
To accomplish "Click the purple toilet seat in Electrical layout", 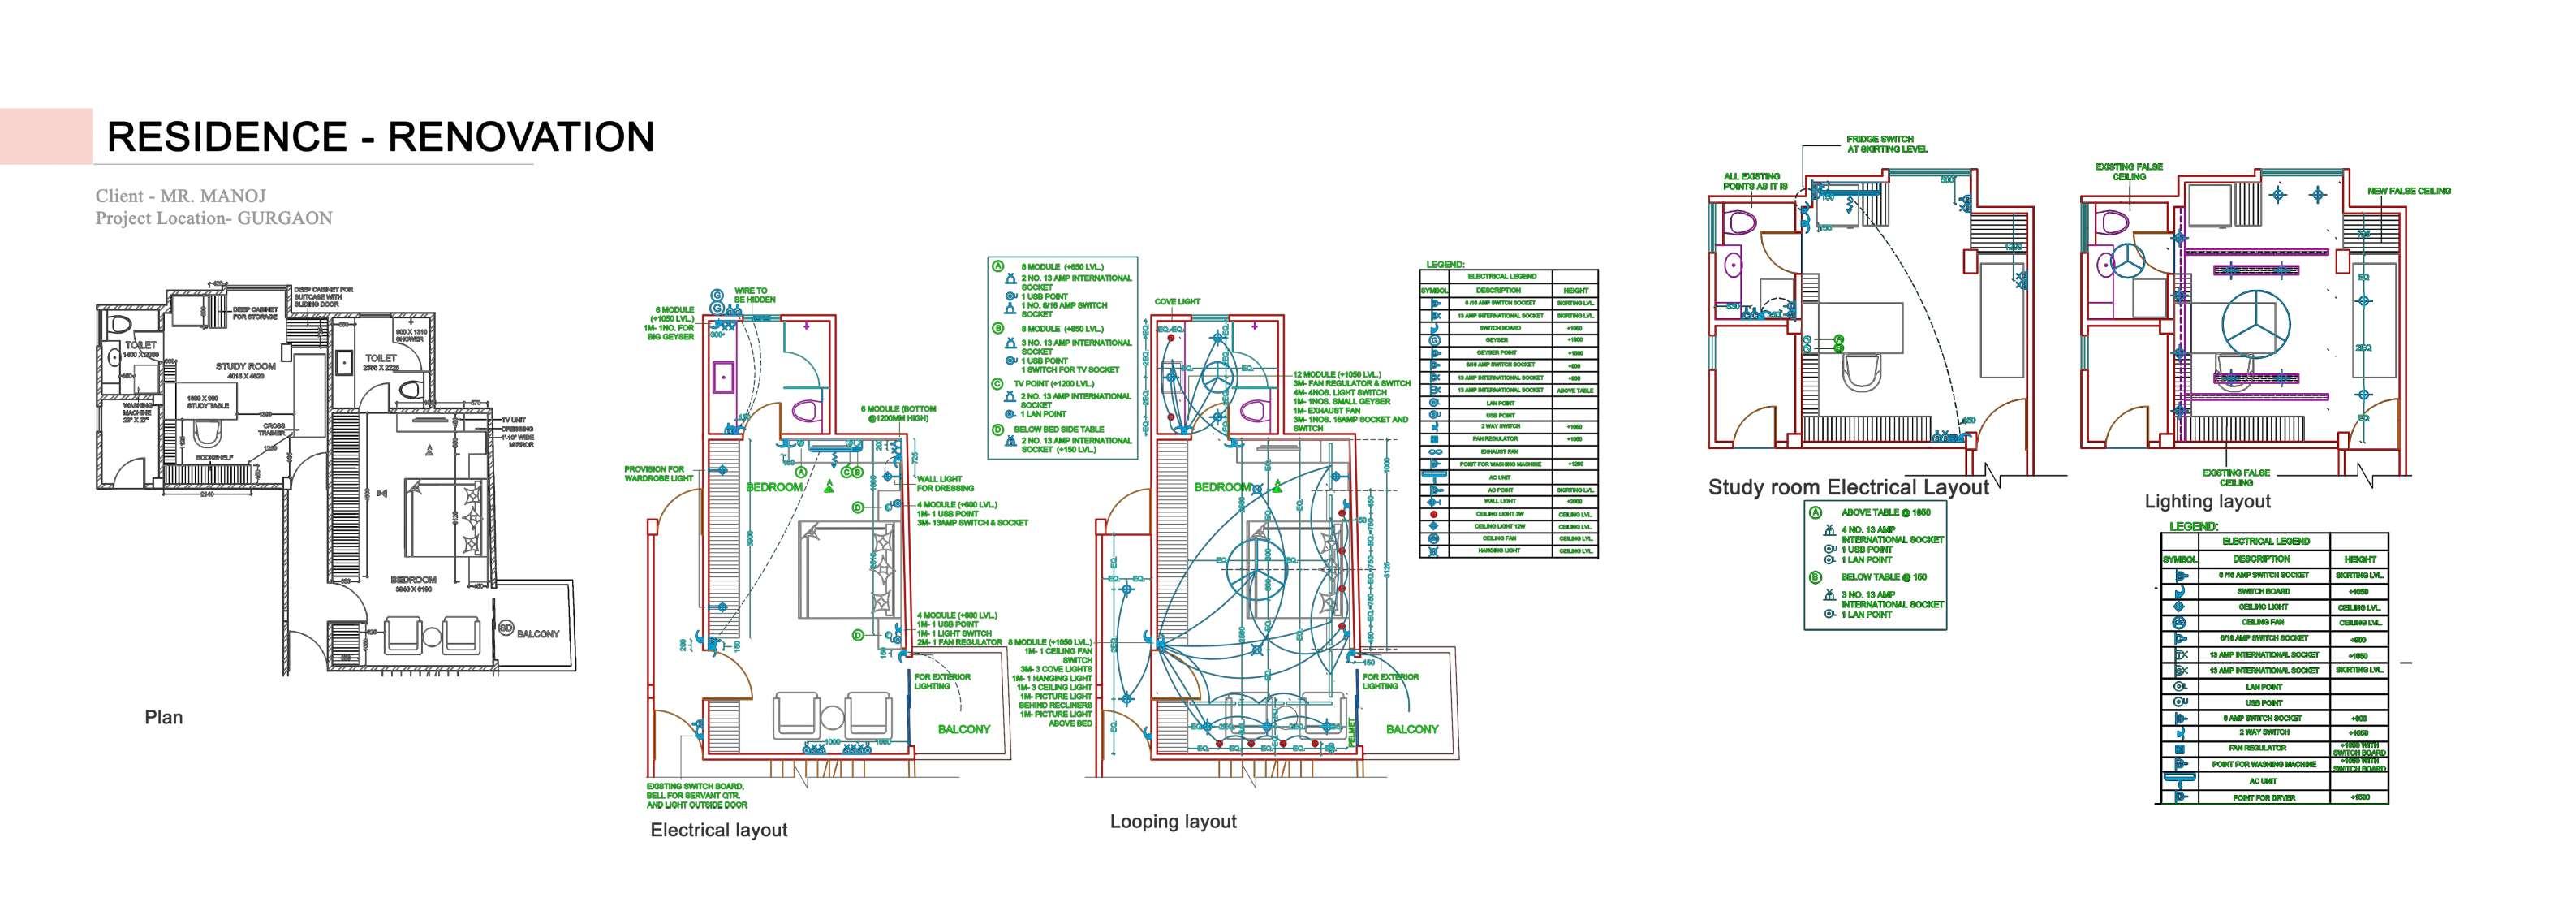I will point(807,410).
